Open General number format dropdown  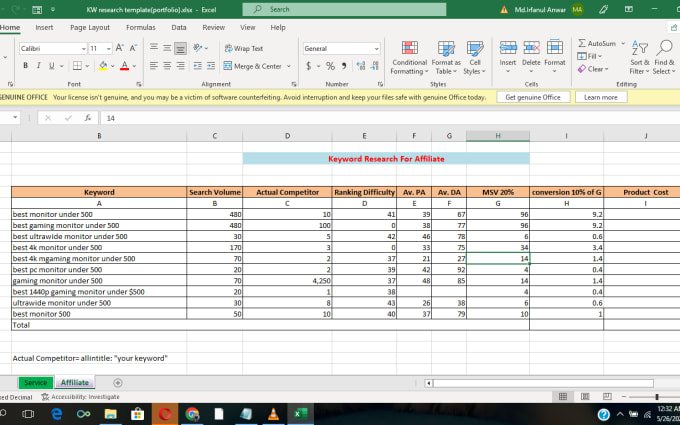pos(376,49)
